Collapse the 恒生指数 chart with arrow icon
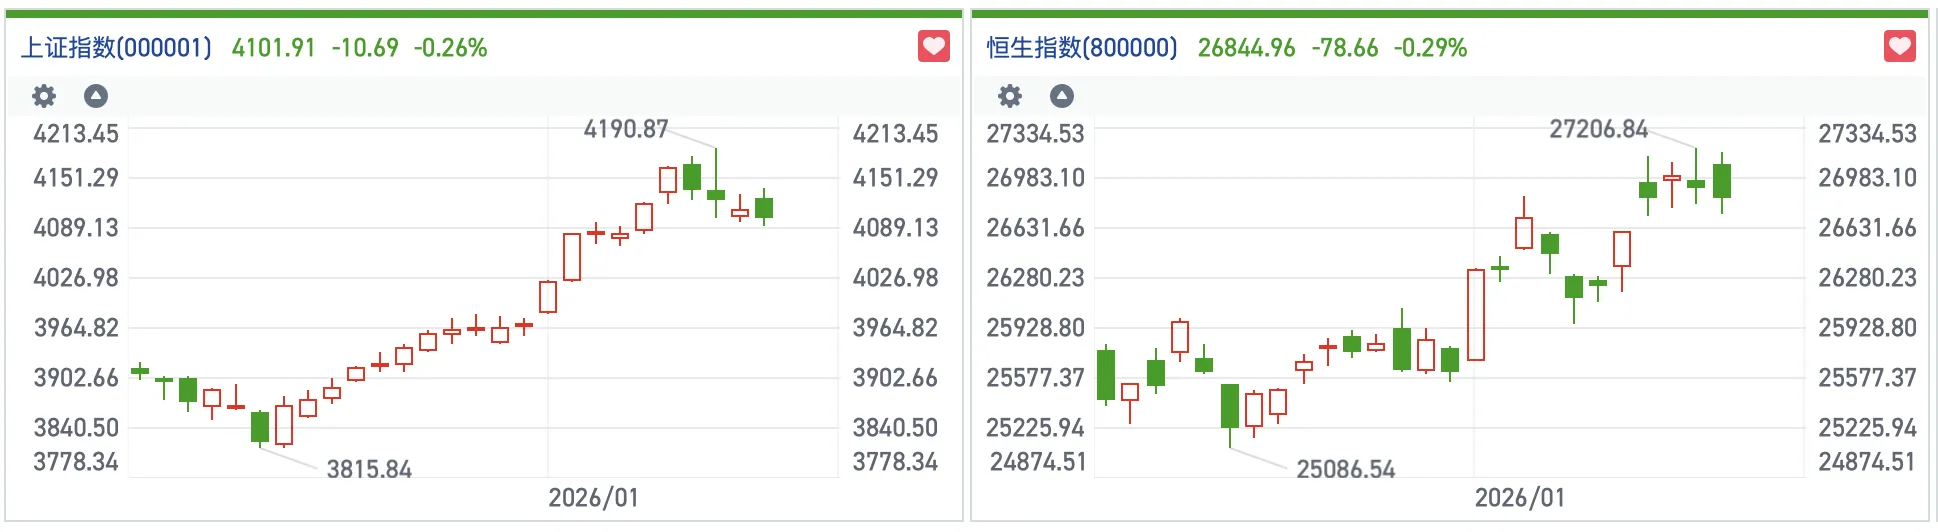Image resolution: width=1938 pixels, height=532 pixels. (x=1062, y=96)
